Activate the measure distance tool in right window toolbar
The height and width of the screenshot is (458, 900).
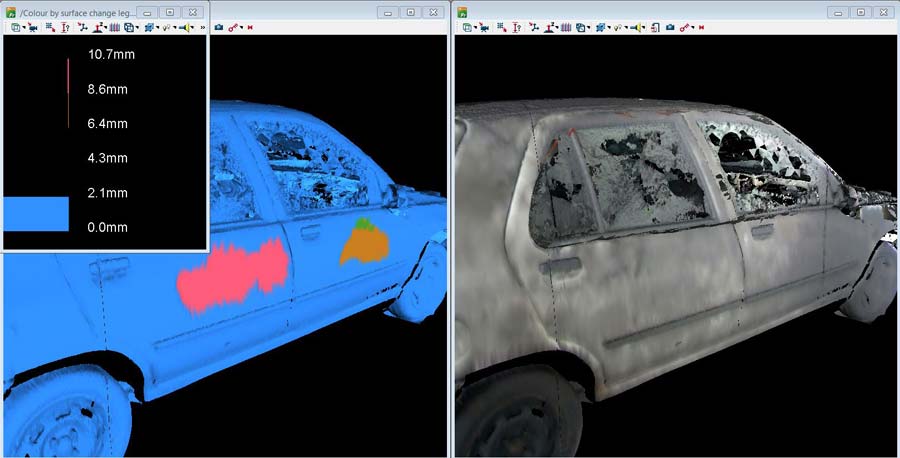click(x=517, y=28)
